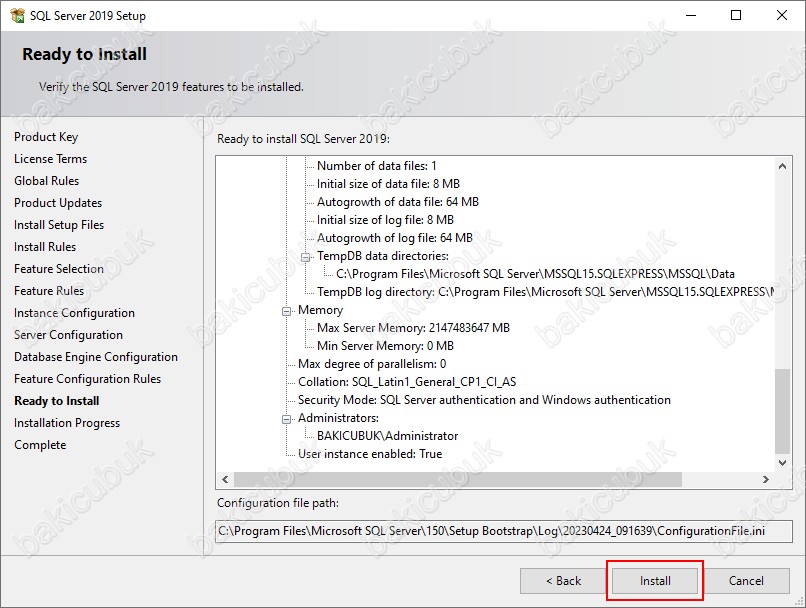806x608 pixels.
Task: Click the Install button
Action: pos(654,581)
